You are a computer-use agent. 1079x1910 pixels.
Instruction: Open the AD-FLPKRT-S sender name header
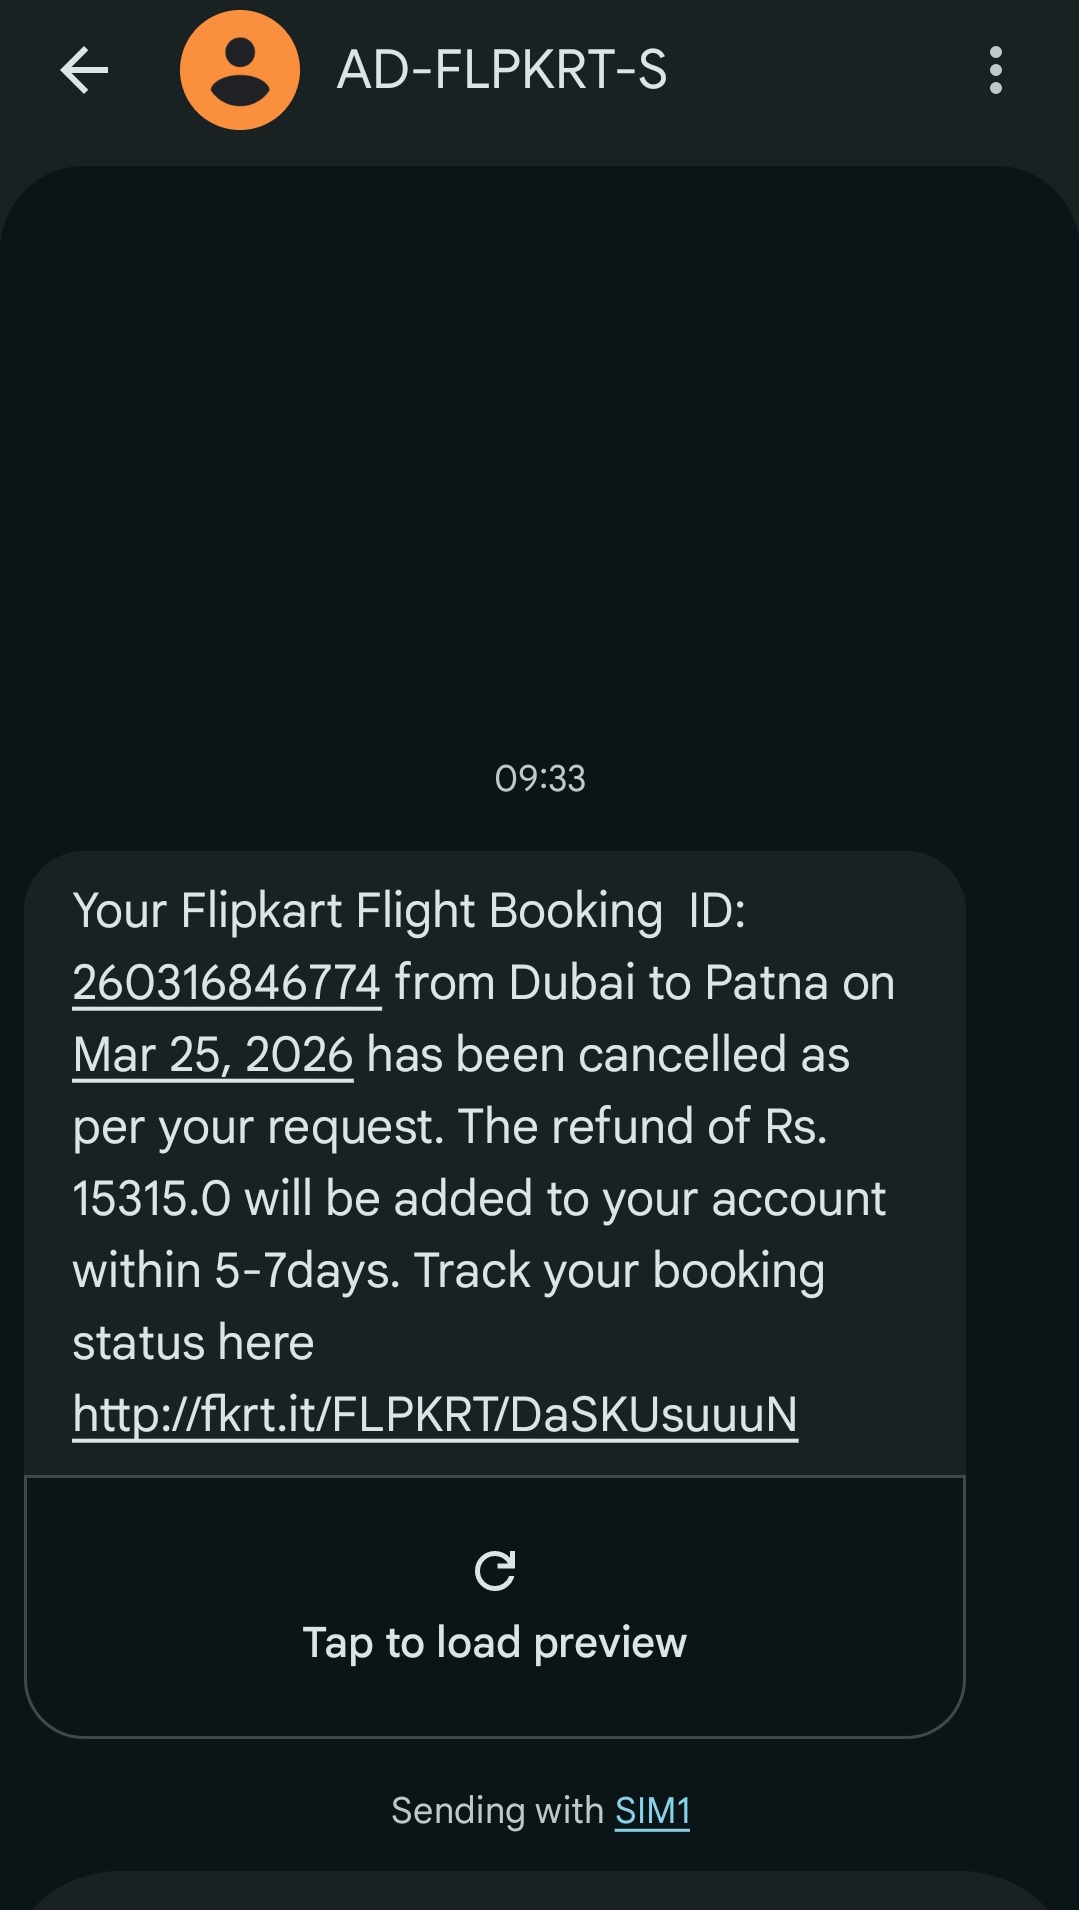coord(502,70)
